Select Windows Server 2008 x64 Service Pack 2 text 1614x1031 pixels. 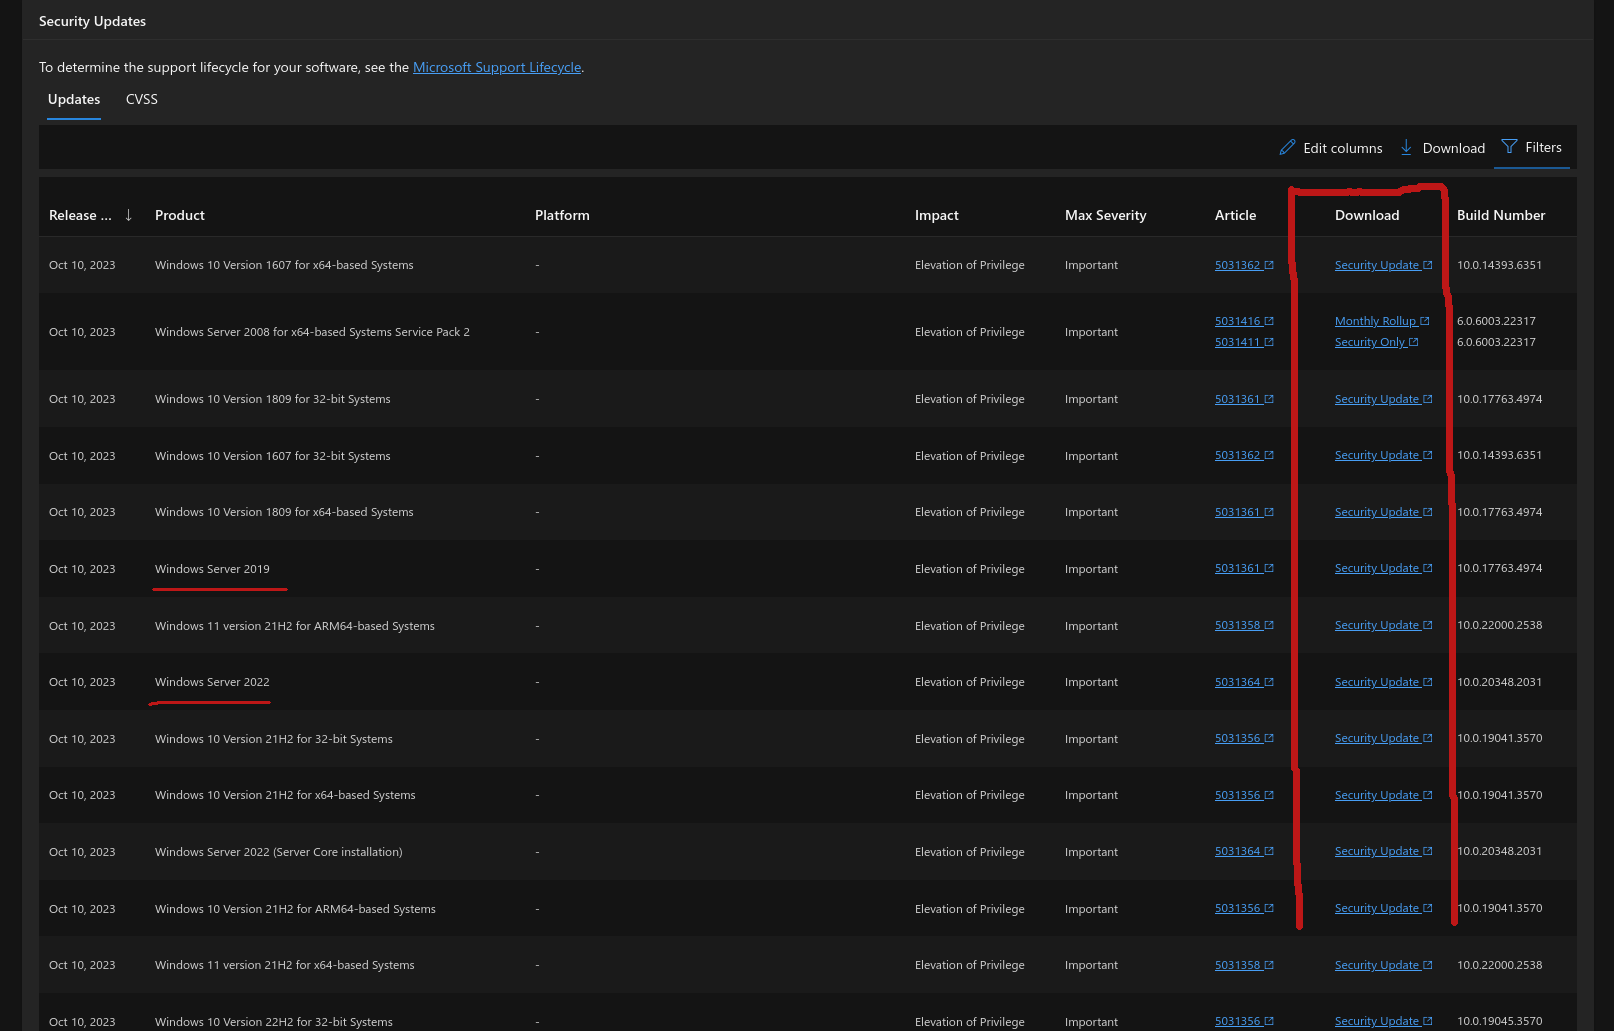pyautogui.click(x=312, y=332)
